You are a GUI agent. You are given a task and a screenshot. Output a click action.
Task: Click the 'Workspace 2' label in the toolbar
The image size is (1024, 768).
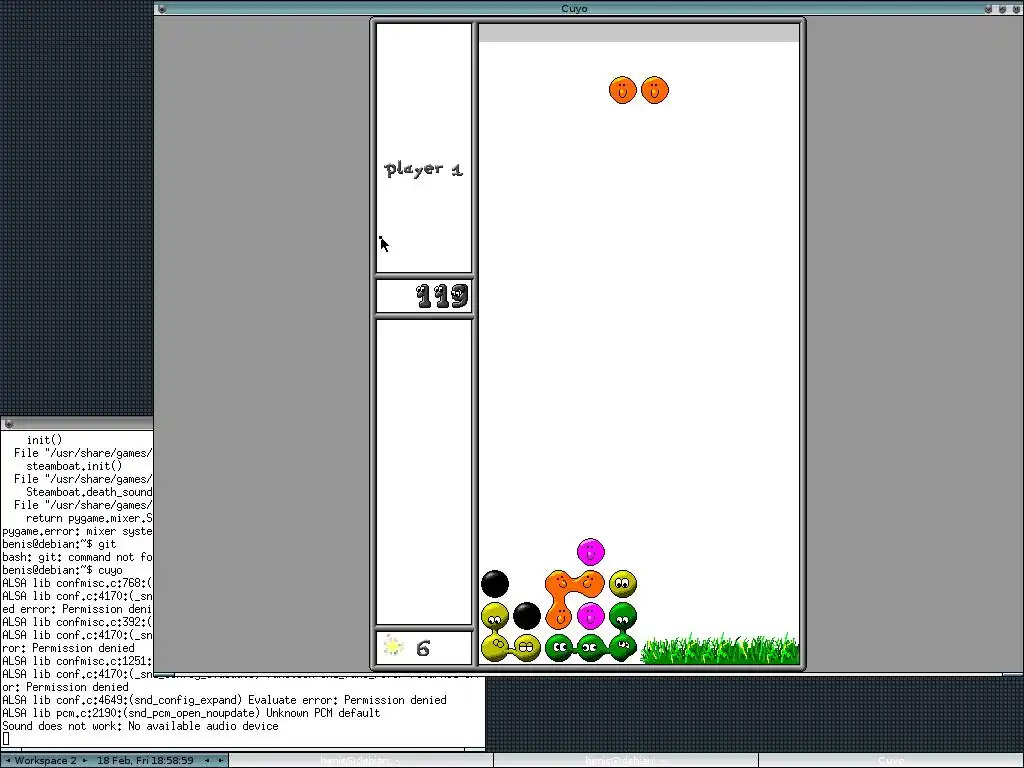pyautogui.click(x=46, y=760)
